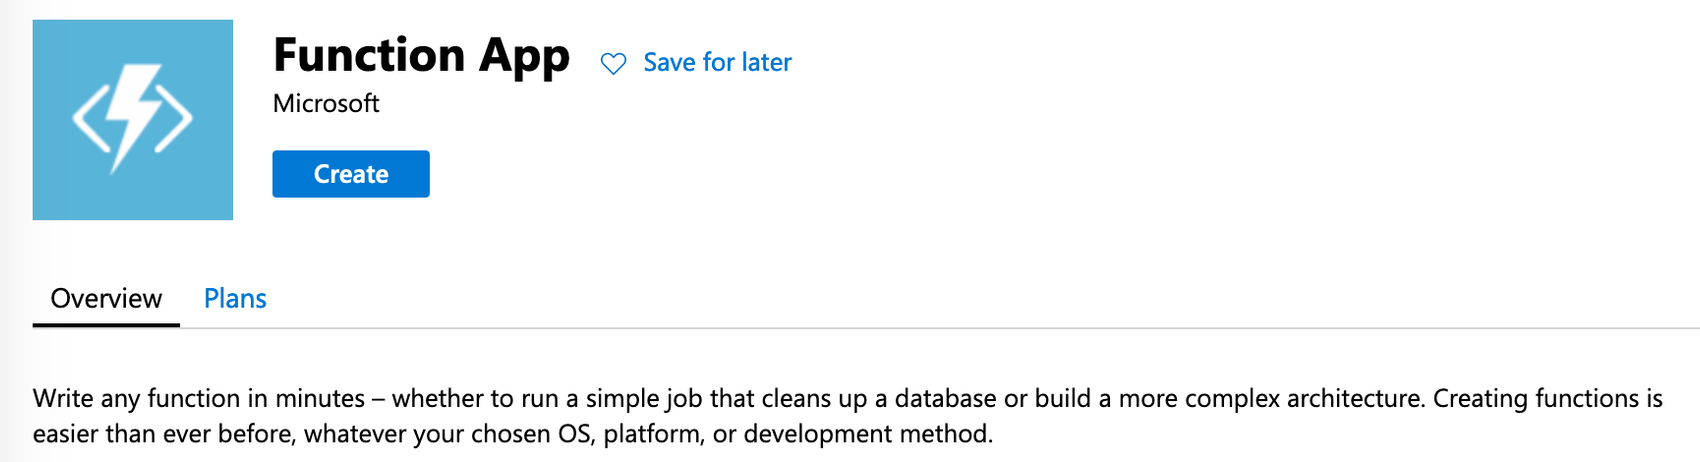The width and height of the screenshot is (1700, 462).
Task: Click the left angle bracket in the logo
Action: (x=89, y=120)
